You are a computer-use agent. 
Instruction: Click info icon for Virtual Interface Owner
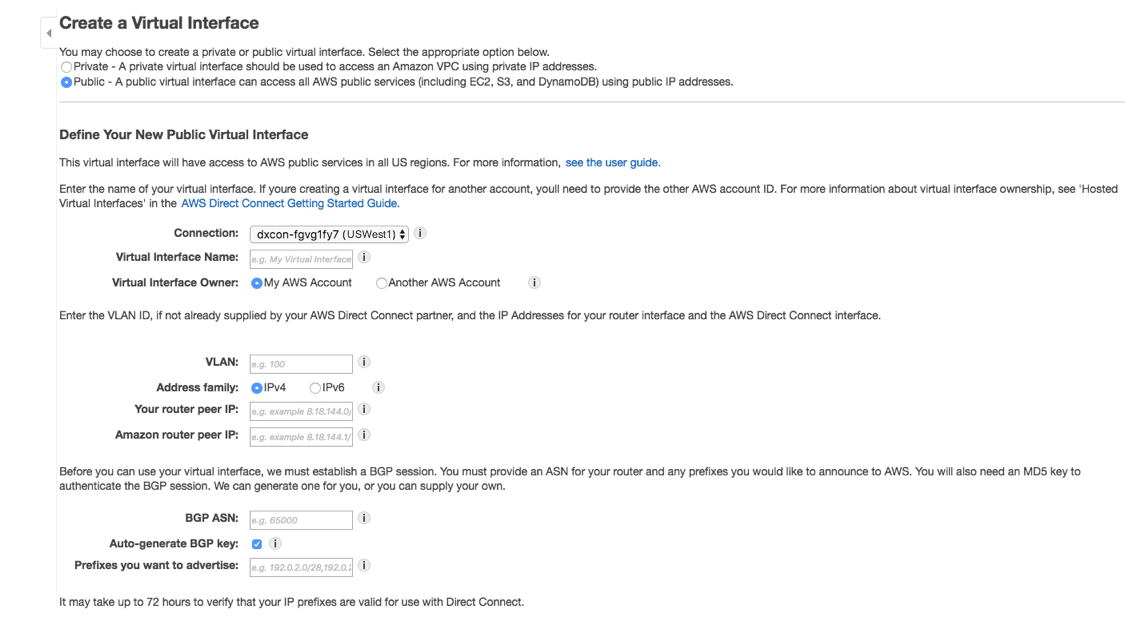click(x=535, y=283)
